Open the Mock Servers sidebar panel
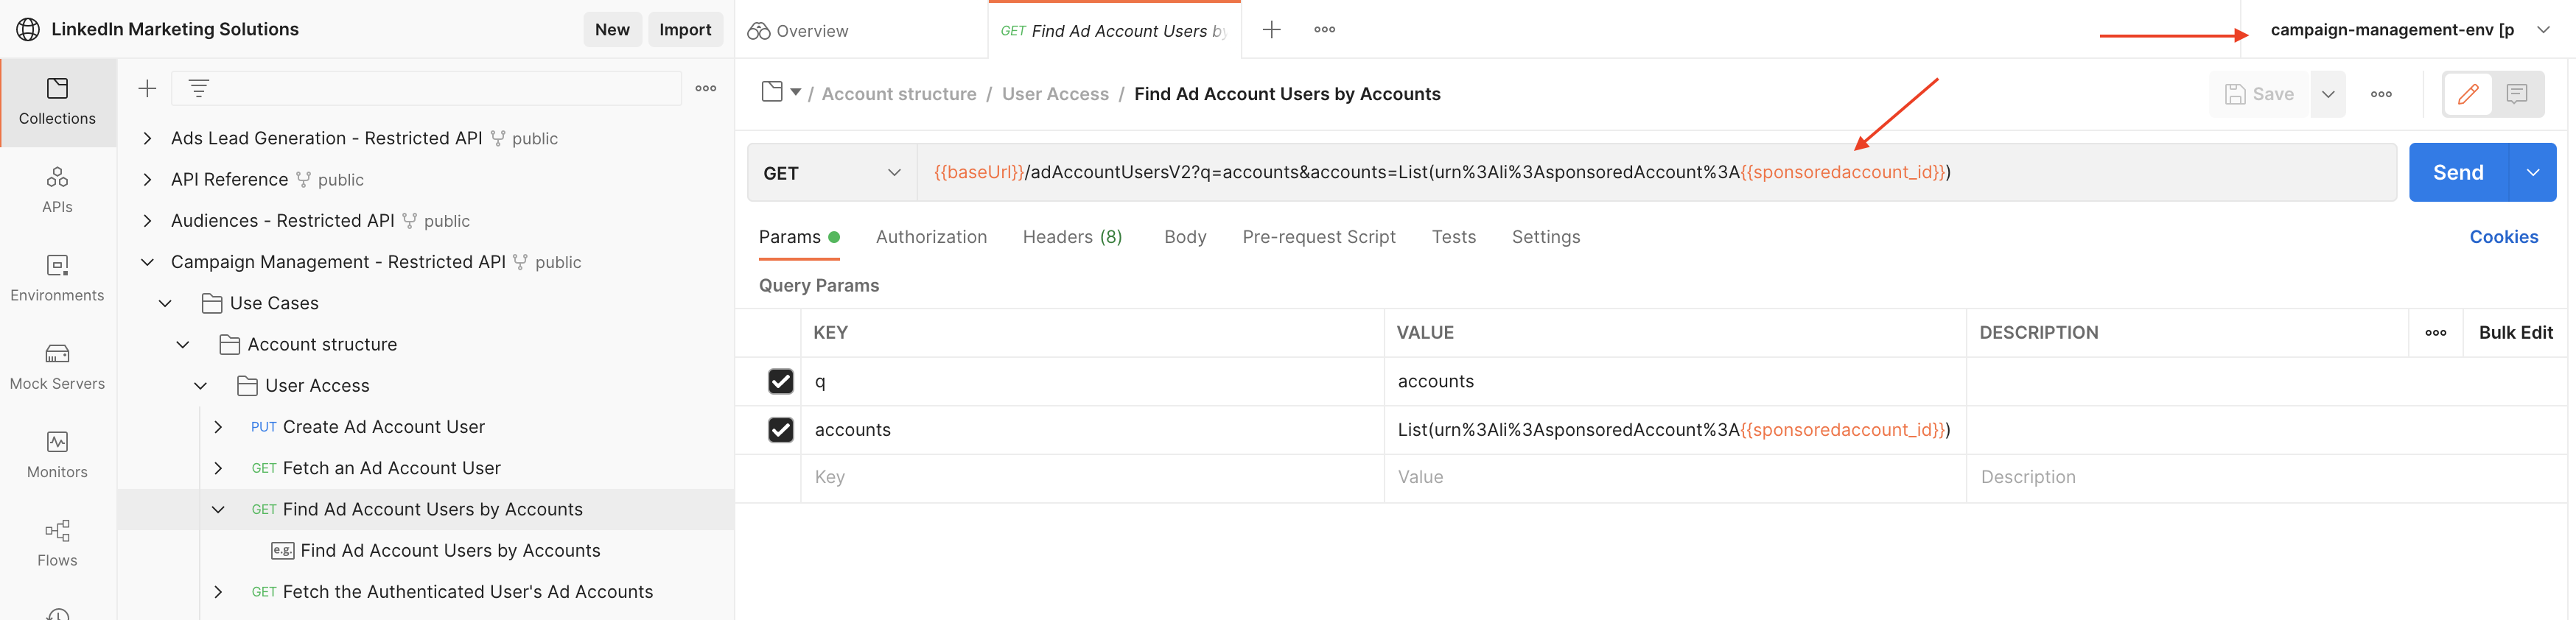The height and width of the screenshot is (620, 2576). (57, 367)
